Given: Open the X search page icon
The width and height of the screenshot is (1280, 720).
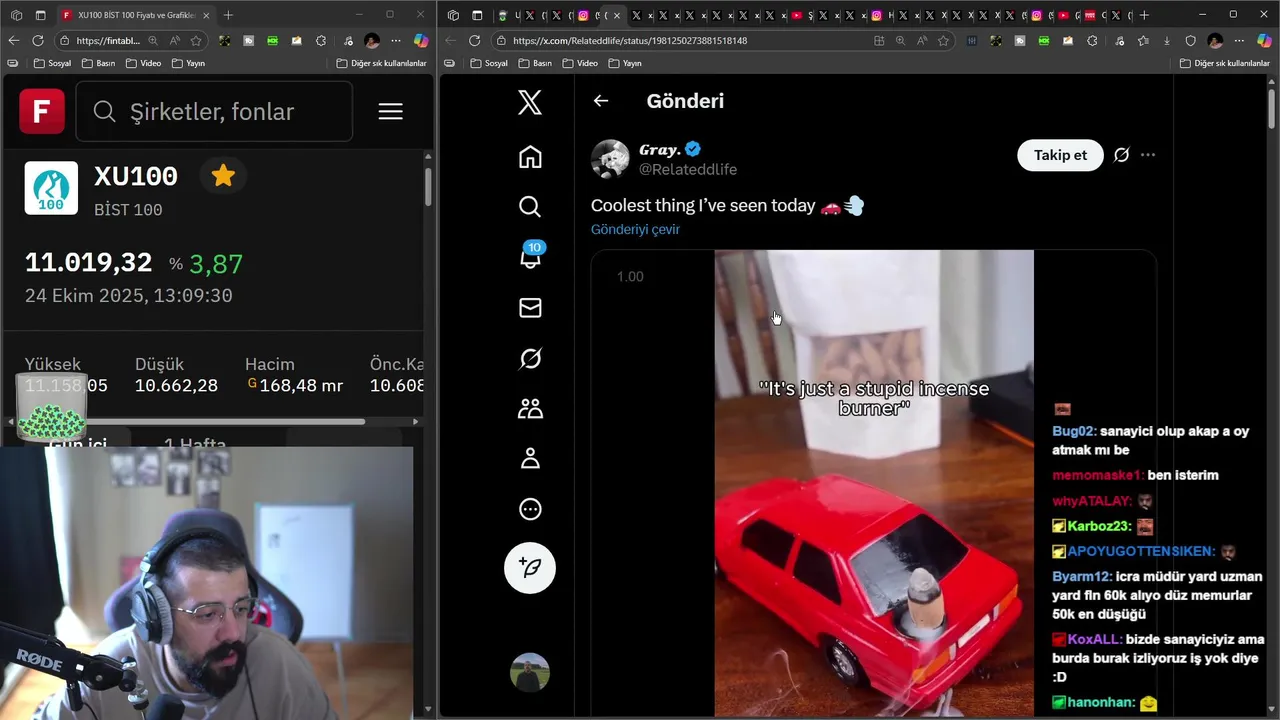Looking at the screenshot, I should (x=530, y=206).
